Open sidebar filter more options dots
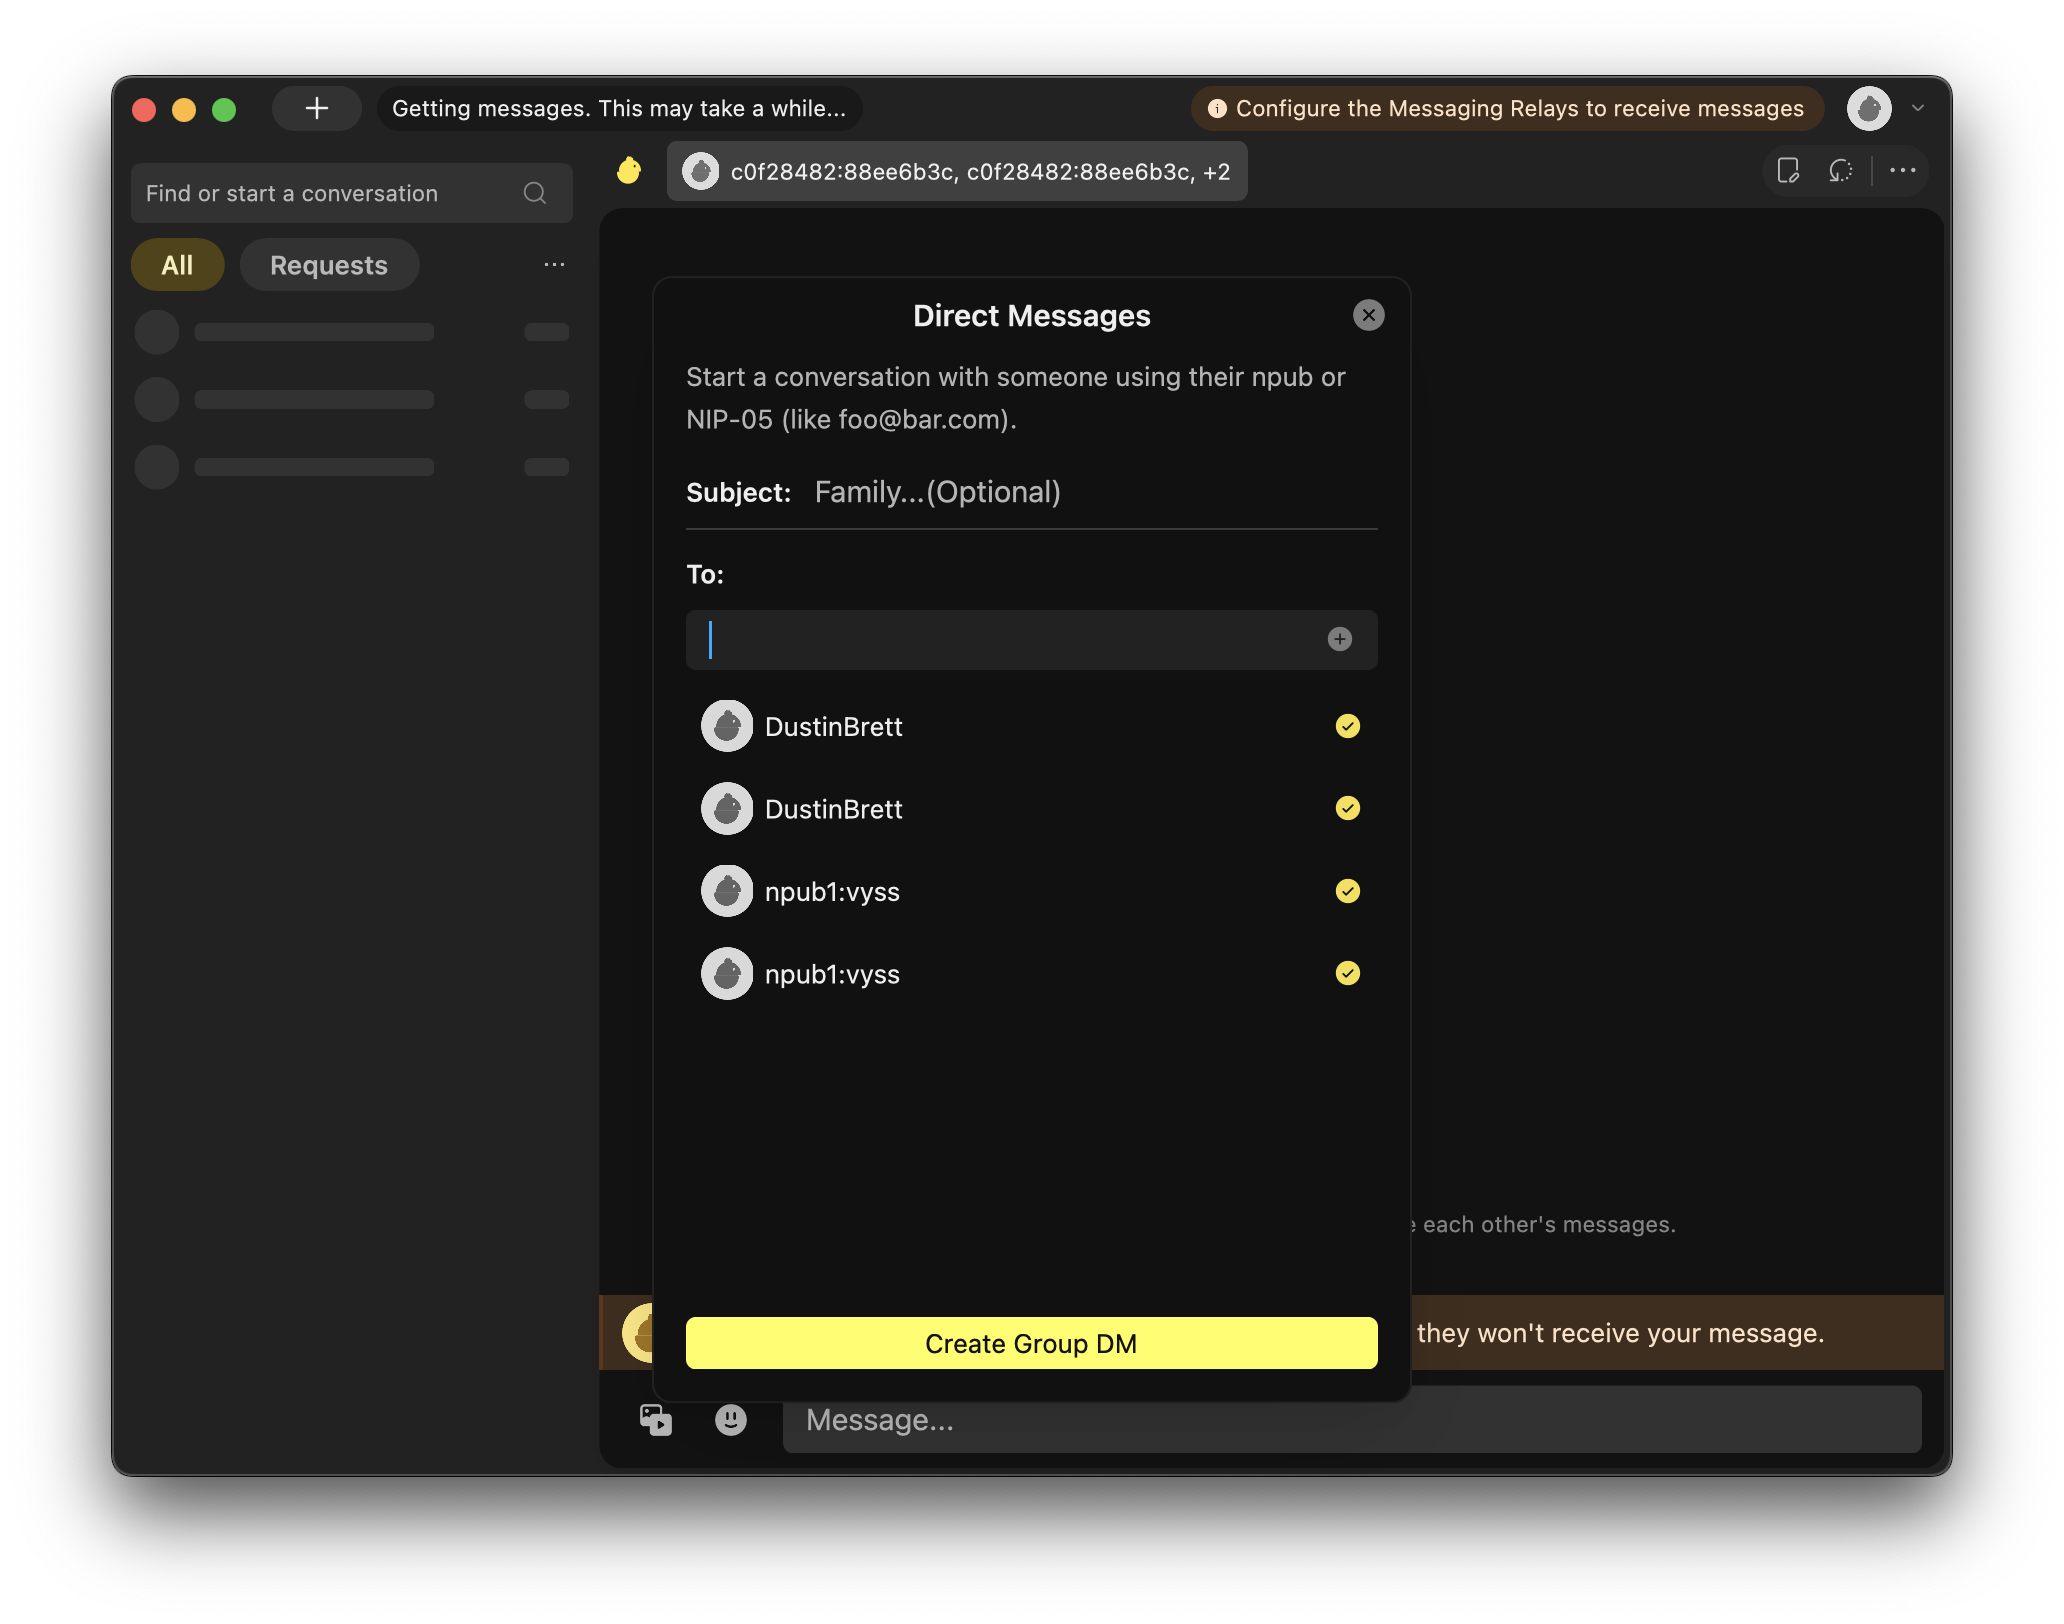The image size is (2064, 1624). [554, 265]
